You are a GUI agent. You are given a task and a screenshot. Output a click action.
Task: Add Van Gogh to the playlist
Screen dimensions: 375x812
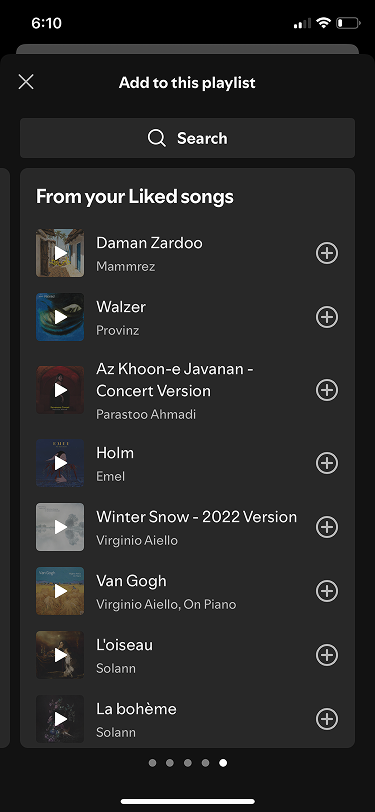(327, 591)
